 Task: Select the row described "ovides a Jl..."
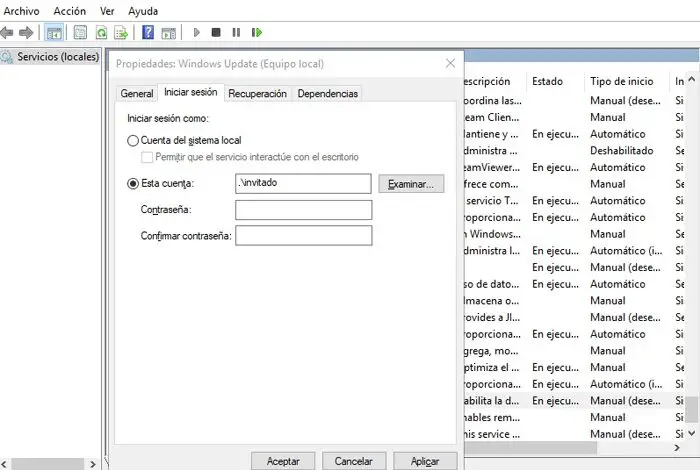tap(575, 317)
